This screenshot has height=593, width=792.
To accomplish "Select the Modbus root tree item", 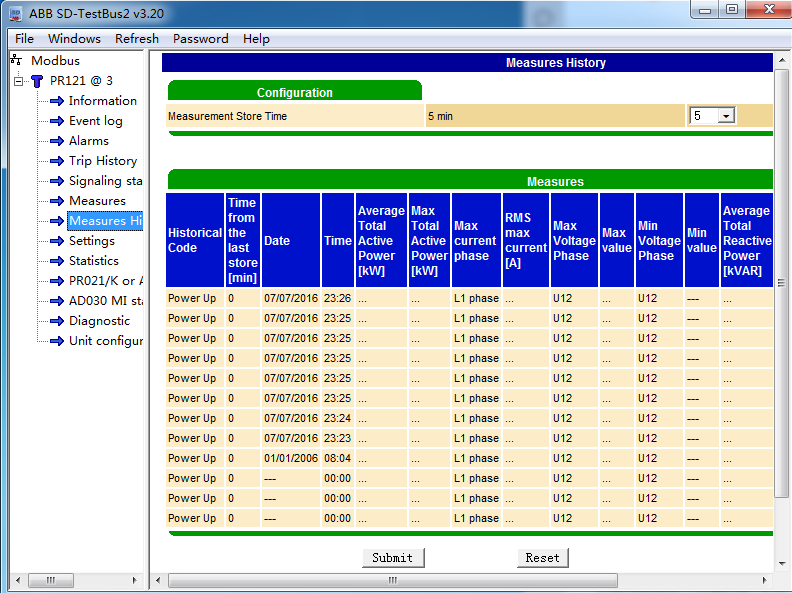I will (x=55, y=61).
